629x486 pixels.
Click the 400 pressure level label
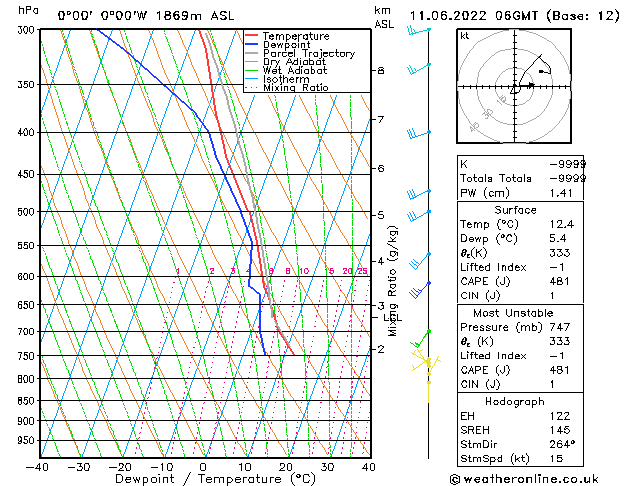(x=28, y=132)
